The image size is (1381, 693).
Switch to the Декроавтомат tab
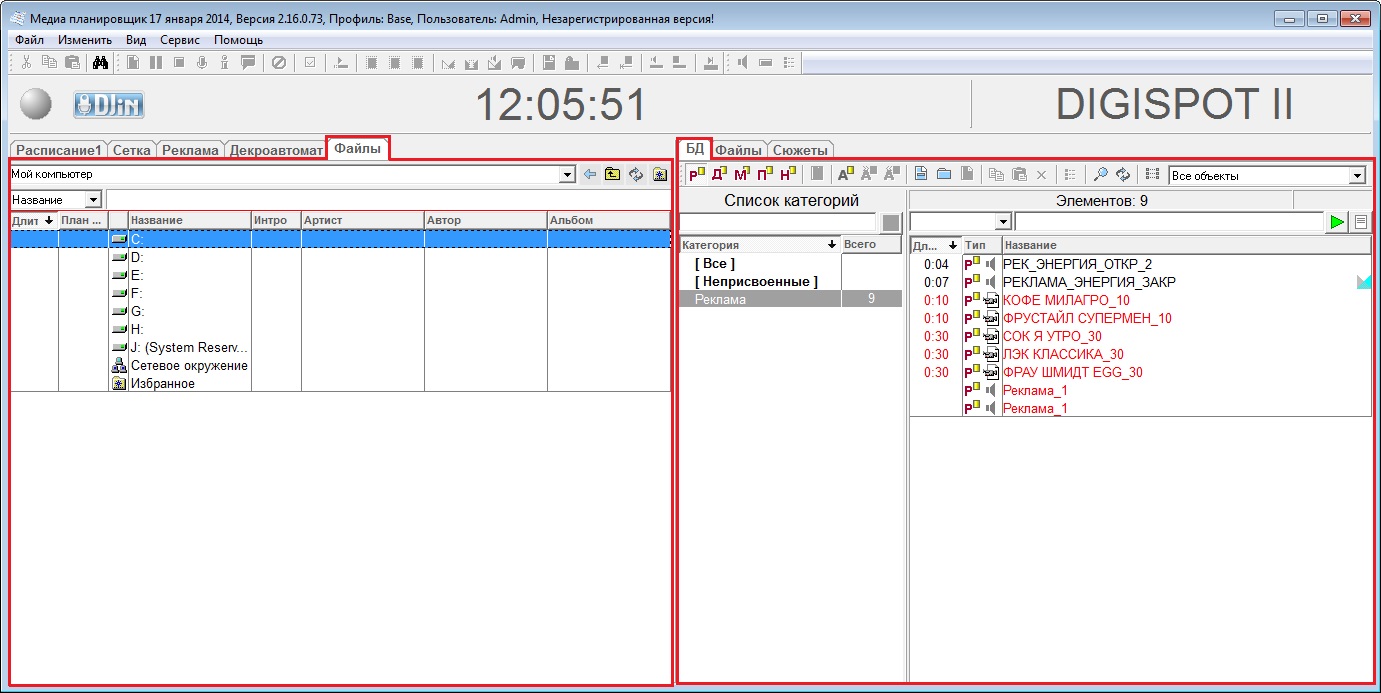276,150
